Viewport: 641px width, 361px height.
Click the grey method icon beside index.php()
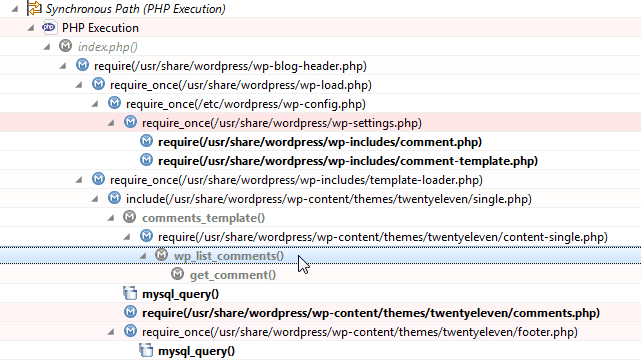click(65, 46)
